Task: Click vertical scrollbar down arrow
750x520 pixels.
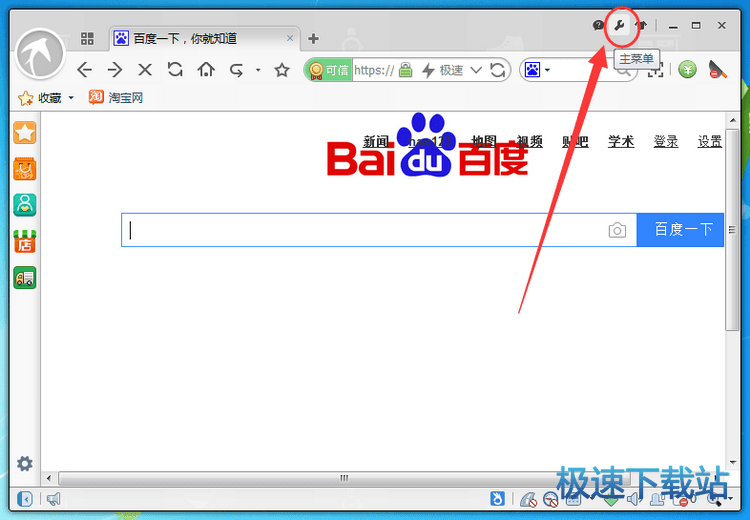Action: (x=733, y=463)
